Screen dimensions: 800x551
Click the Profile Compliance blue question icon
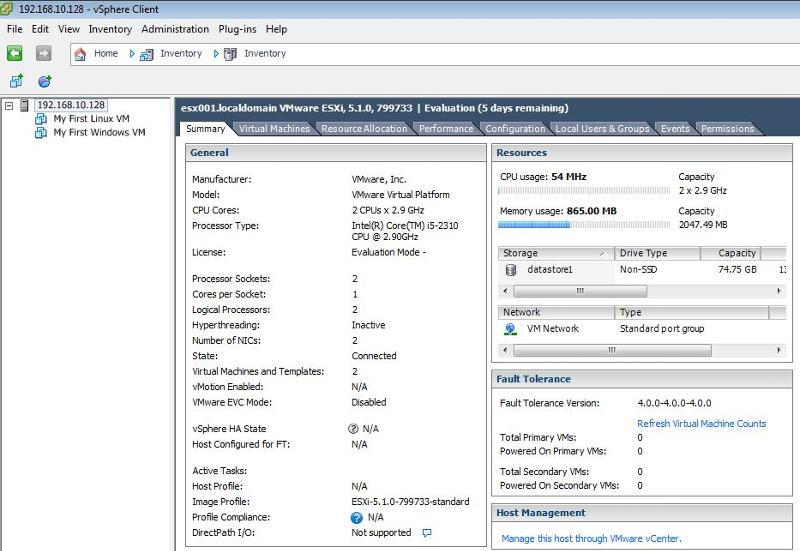(x=357, y=517)
